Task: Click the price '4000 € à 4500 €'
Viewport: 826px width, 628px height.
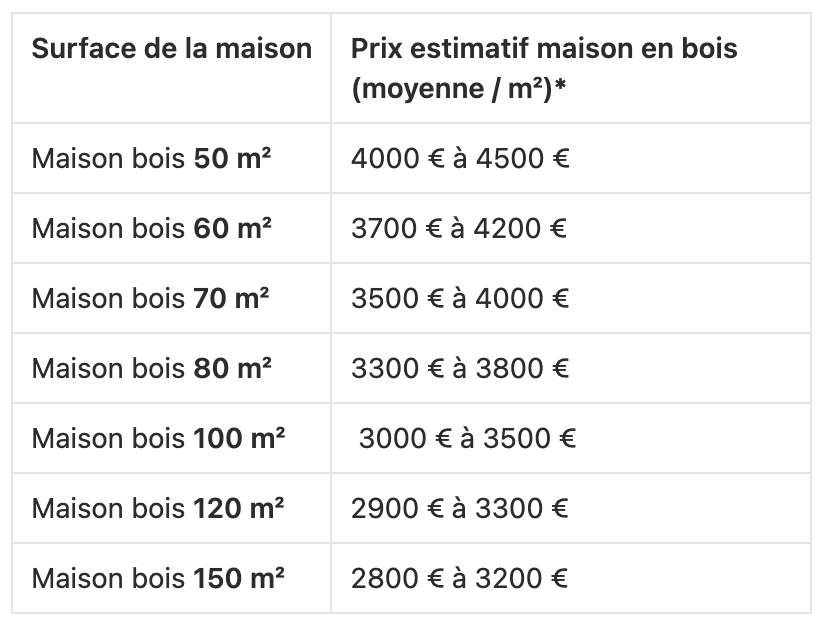Action: coord(460,159)
